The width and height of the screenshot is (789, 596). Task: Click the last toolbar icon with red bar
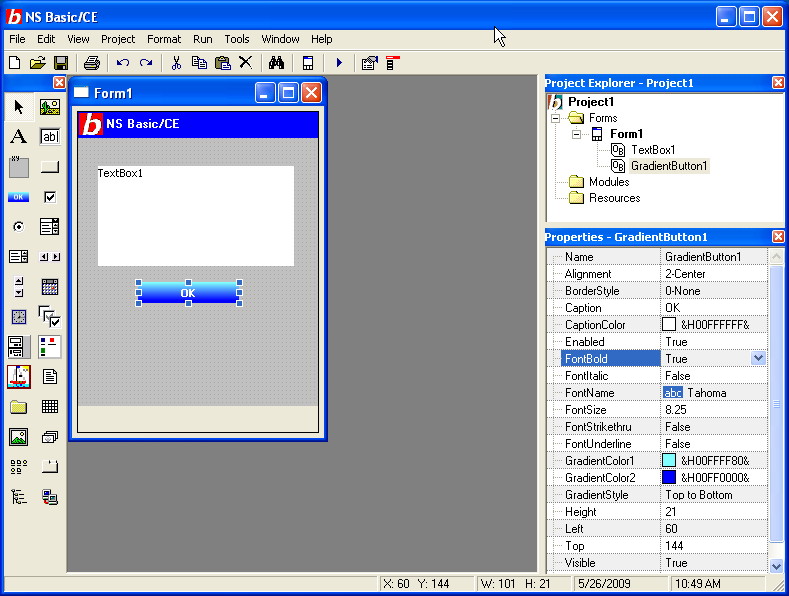click(392, 63)
